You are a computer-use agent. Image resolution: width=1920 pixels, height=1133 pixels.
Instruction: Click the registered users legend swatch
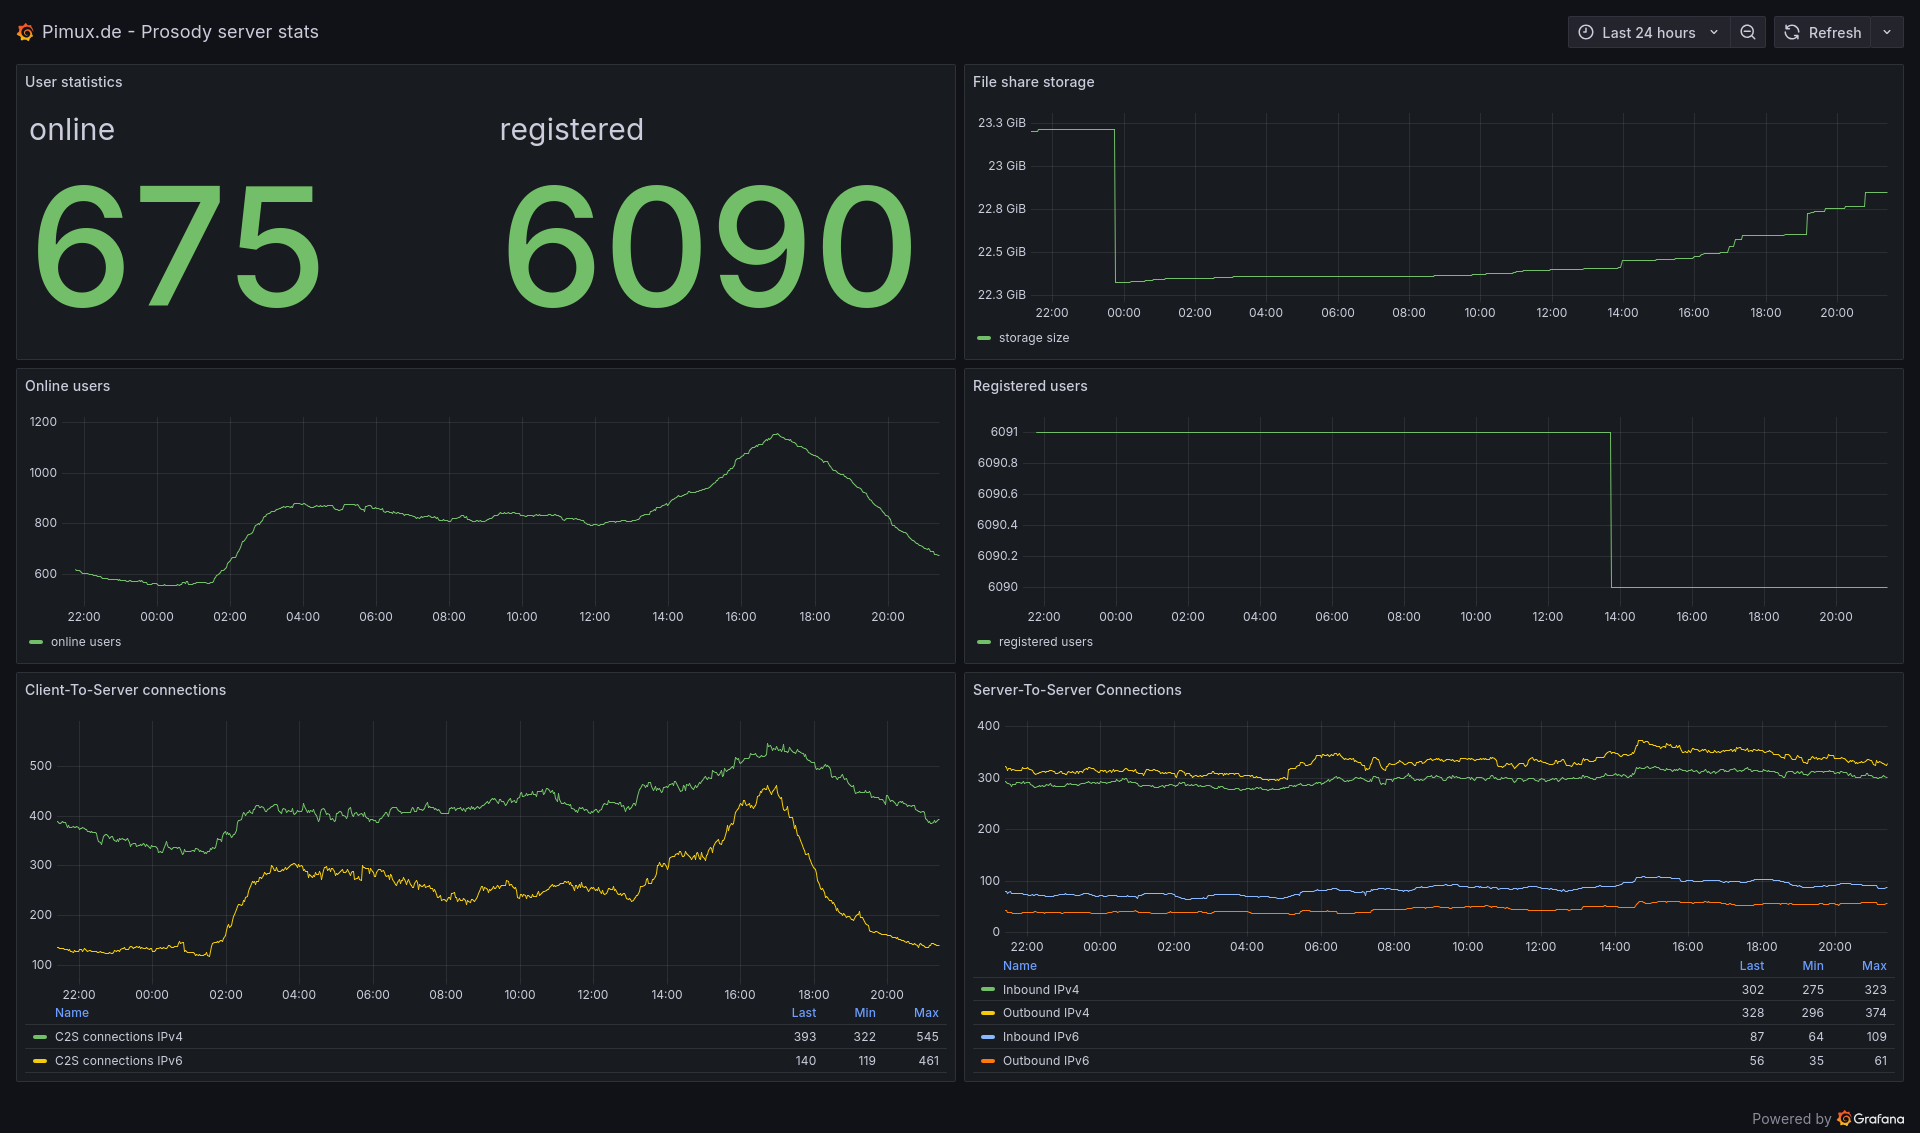[x=985, y=642]
